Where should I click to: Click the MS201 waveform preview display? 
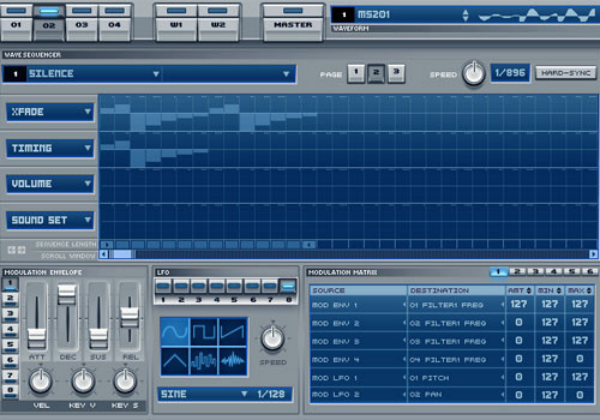point(537,15)
